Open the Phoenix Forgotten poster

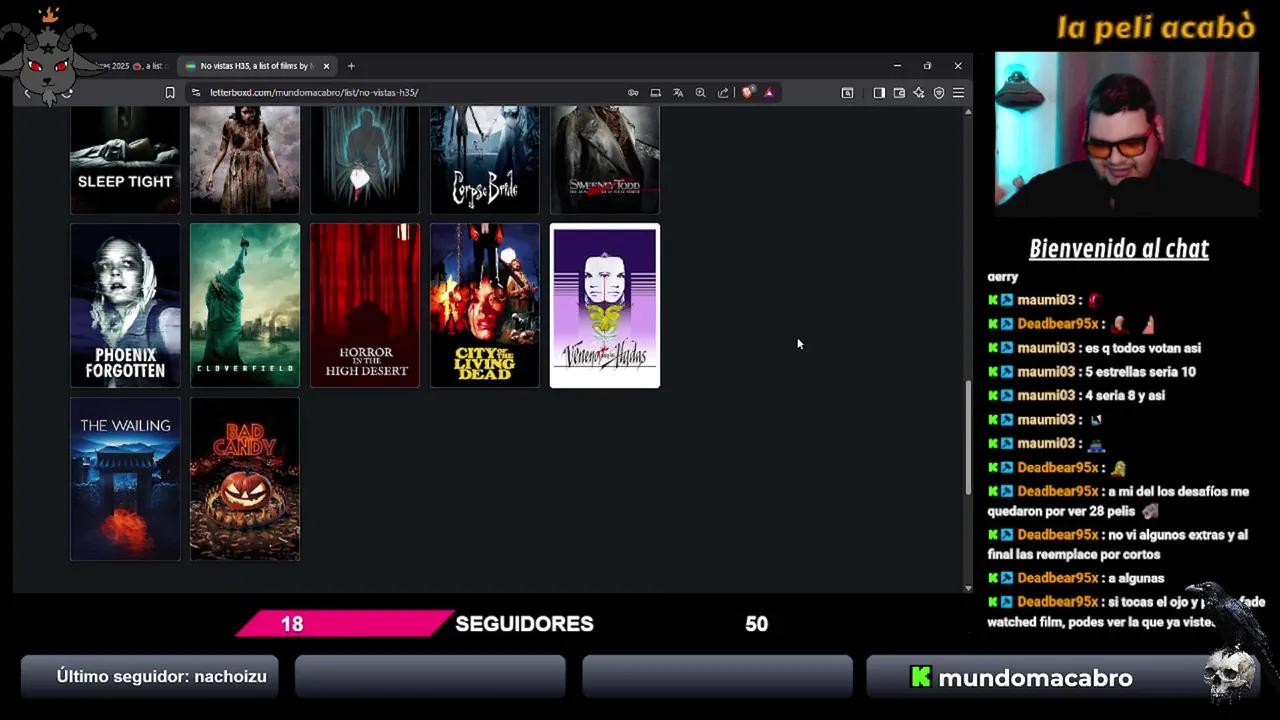pos(125,305)
